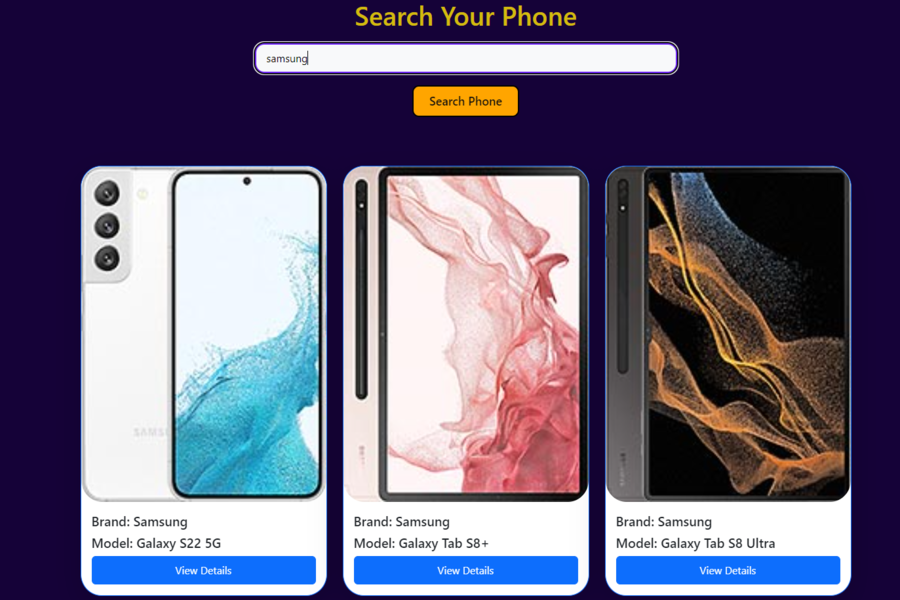Click the S22 front punch-hole camera
The height and width of the screenshot is (600, 900).
[247, 181]
